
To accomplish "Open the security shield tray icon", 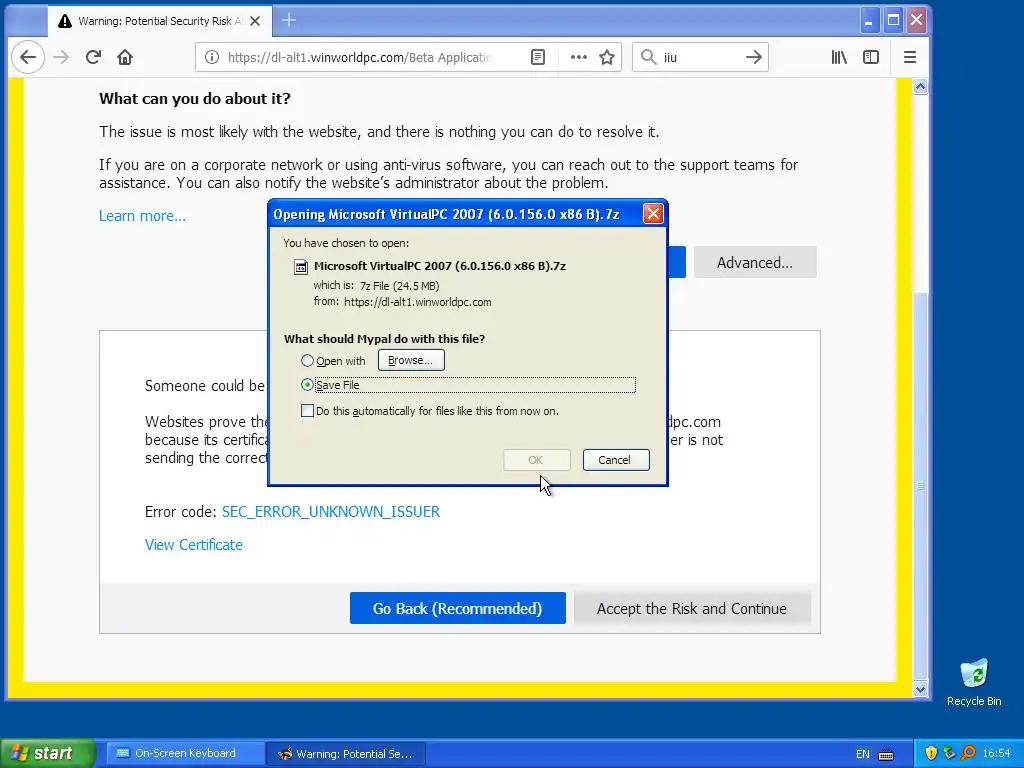I will 931,753.
